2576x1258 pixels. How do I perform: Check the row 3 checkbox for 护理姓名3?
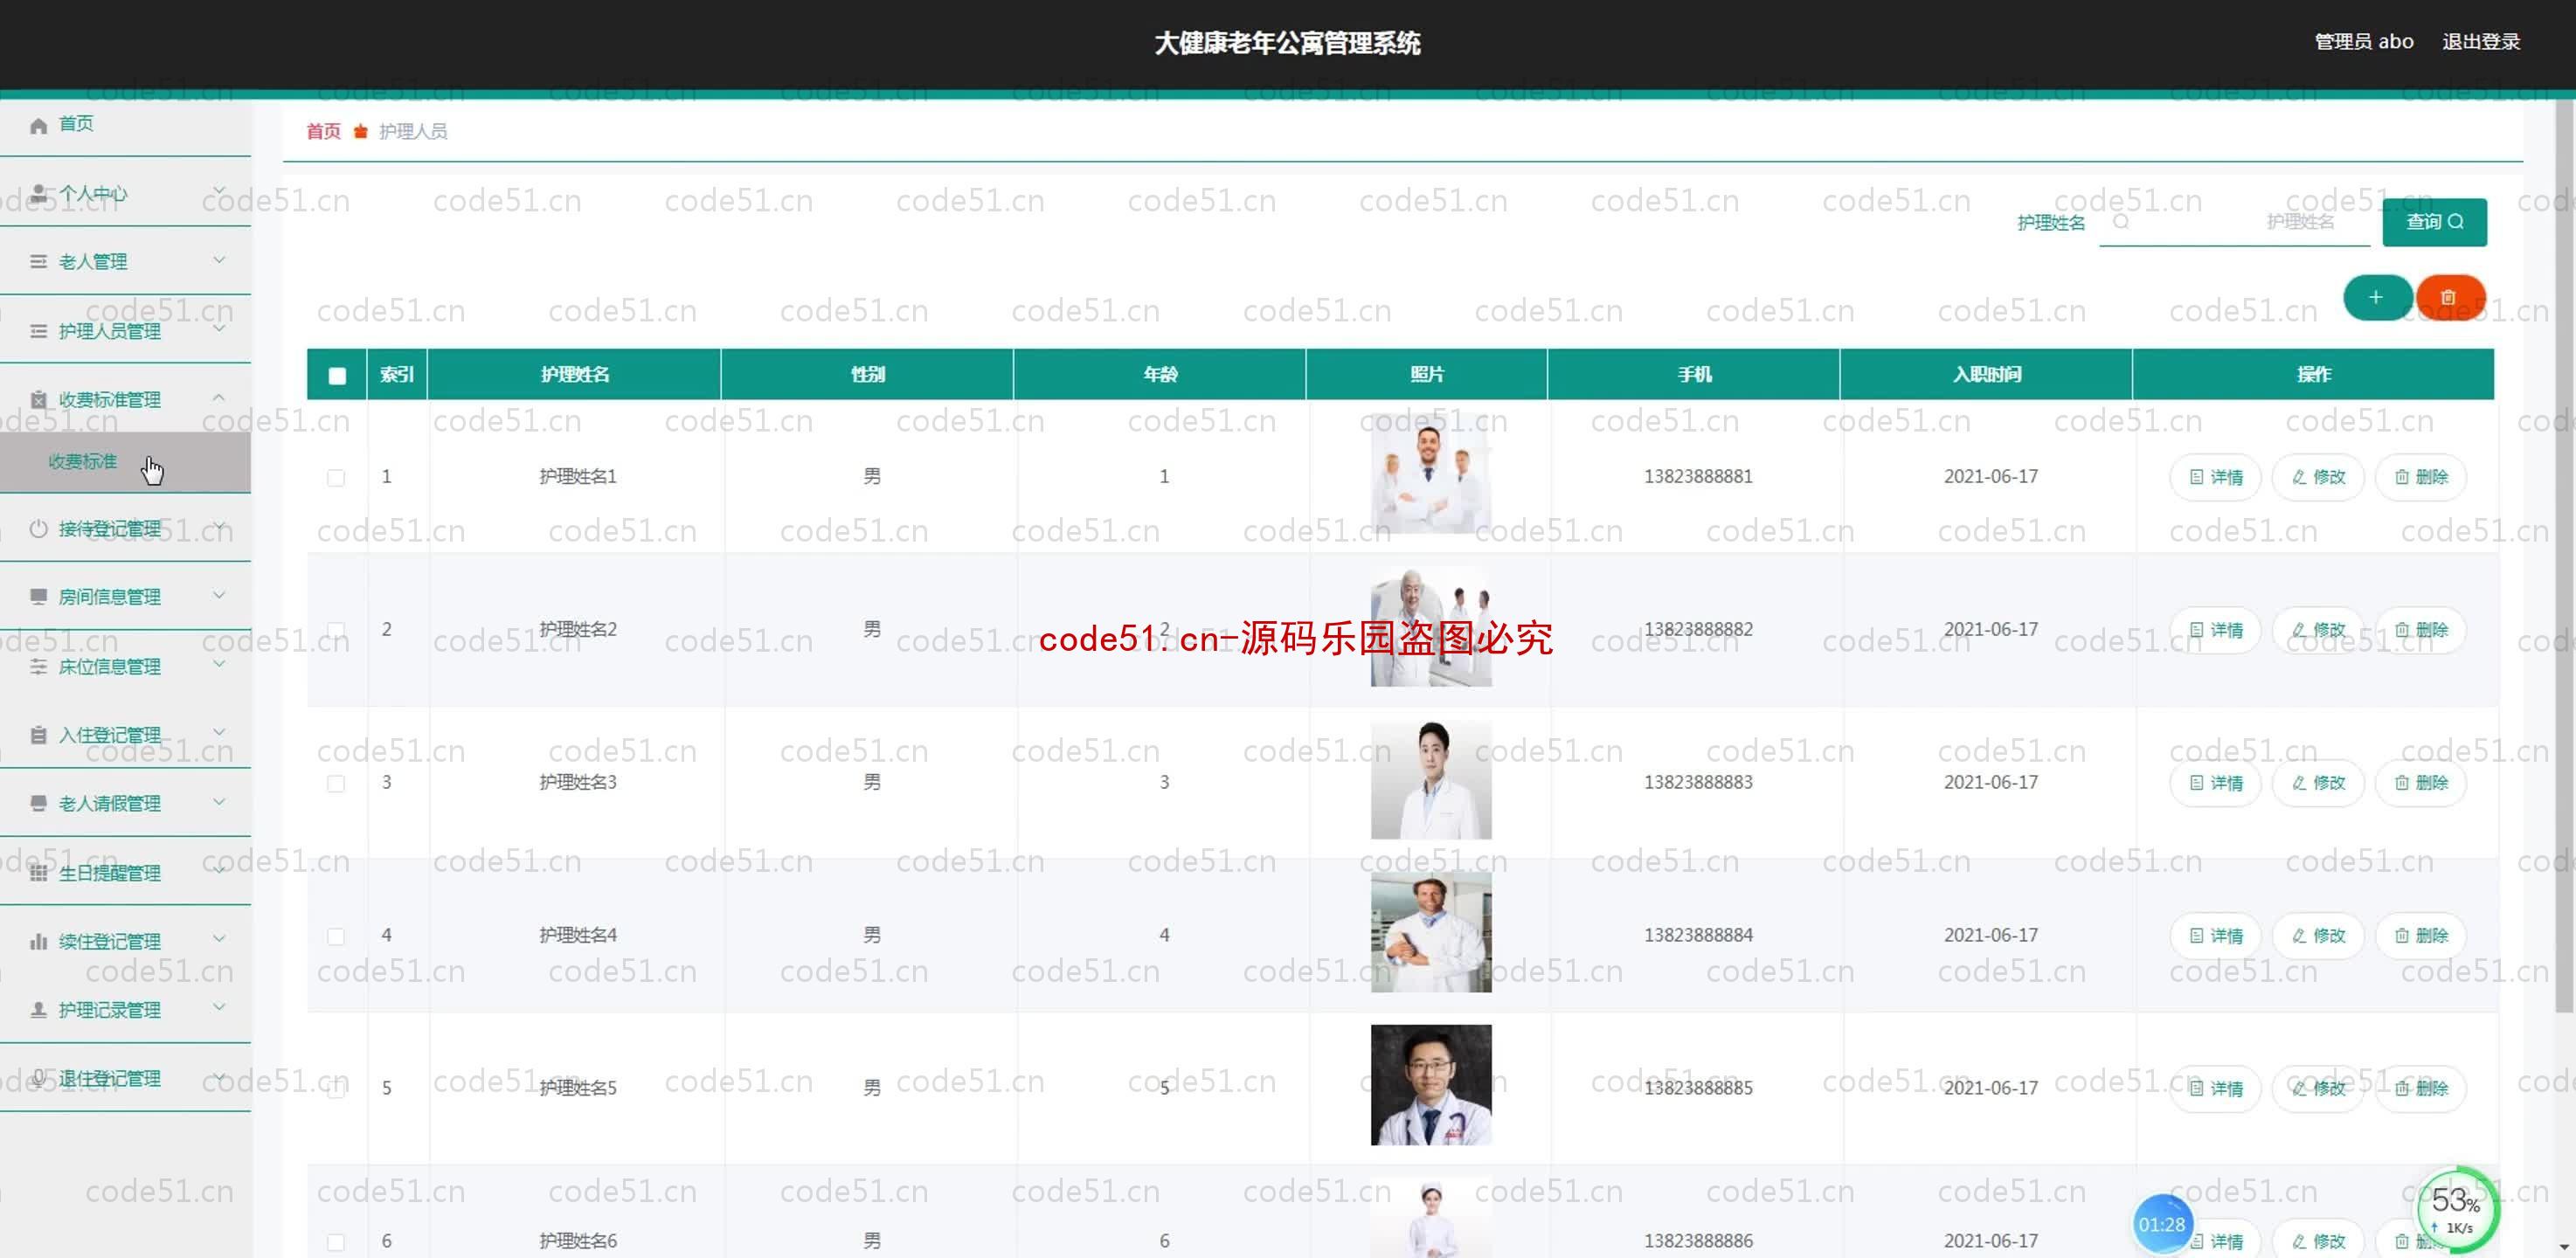click(x=336, y=784)
